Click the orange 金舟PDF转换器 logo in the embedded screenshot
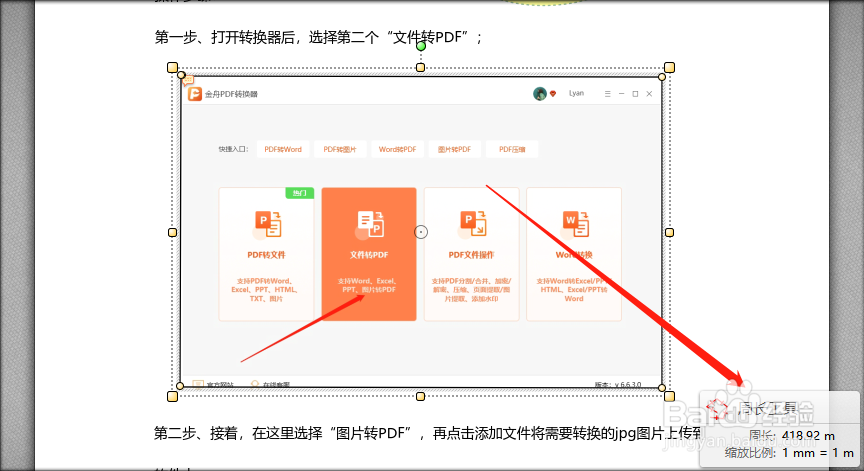 point(195,94)
